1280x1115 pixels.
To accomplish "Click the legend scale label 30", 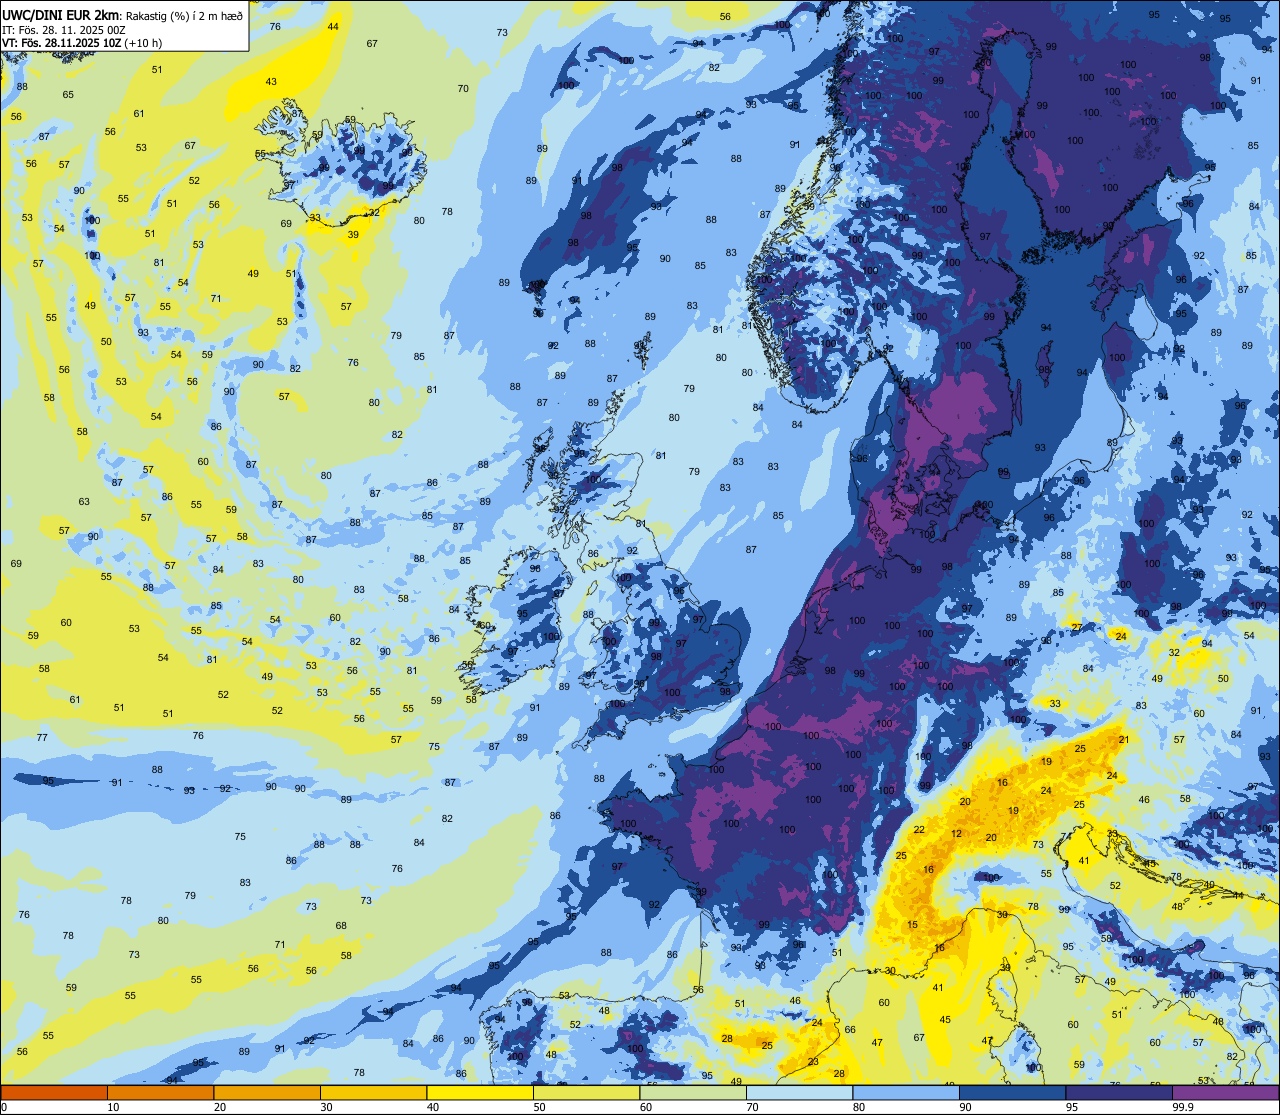I will (326, 1107).
